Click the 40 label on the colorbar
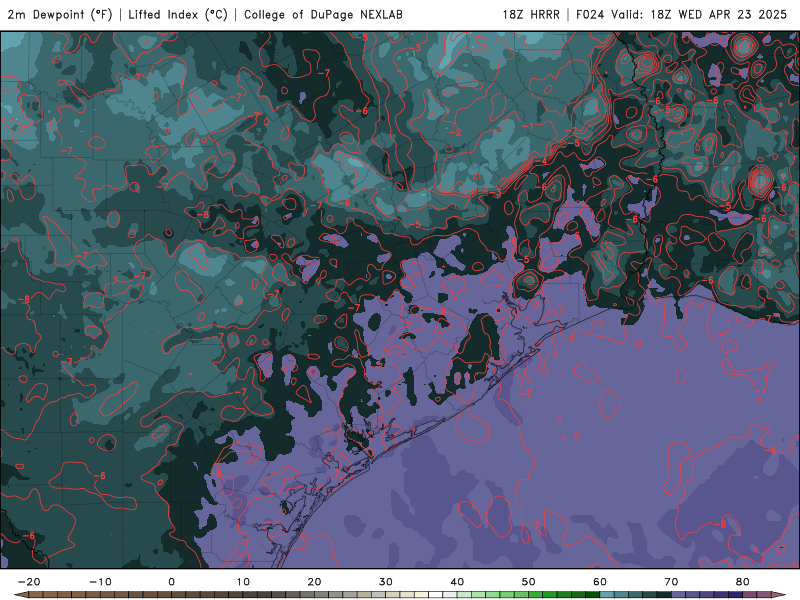 pos(457,582)
